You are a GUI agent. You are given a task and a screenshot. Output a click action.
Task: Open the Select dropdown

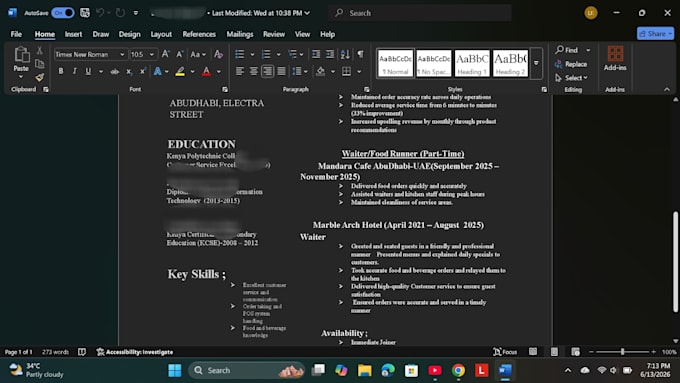[x=571, y=78]
